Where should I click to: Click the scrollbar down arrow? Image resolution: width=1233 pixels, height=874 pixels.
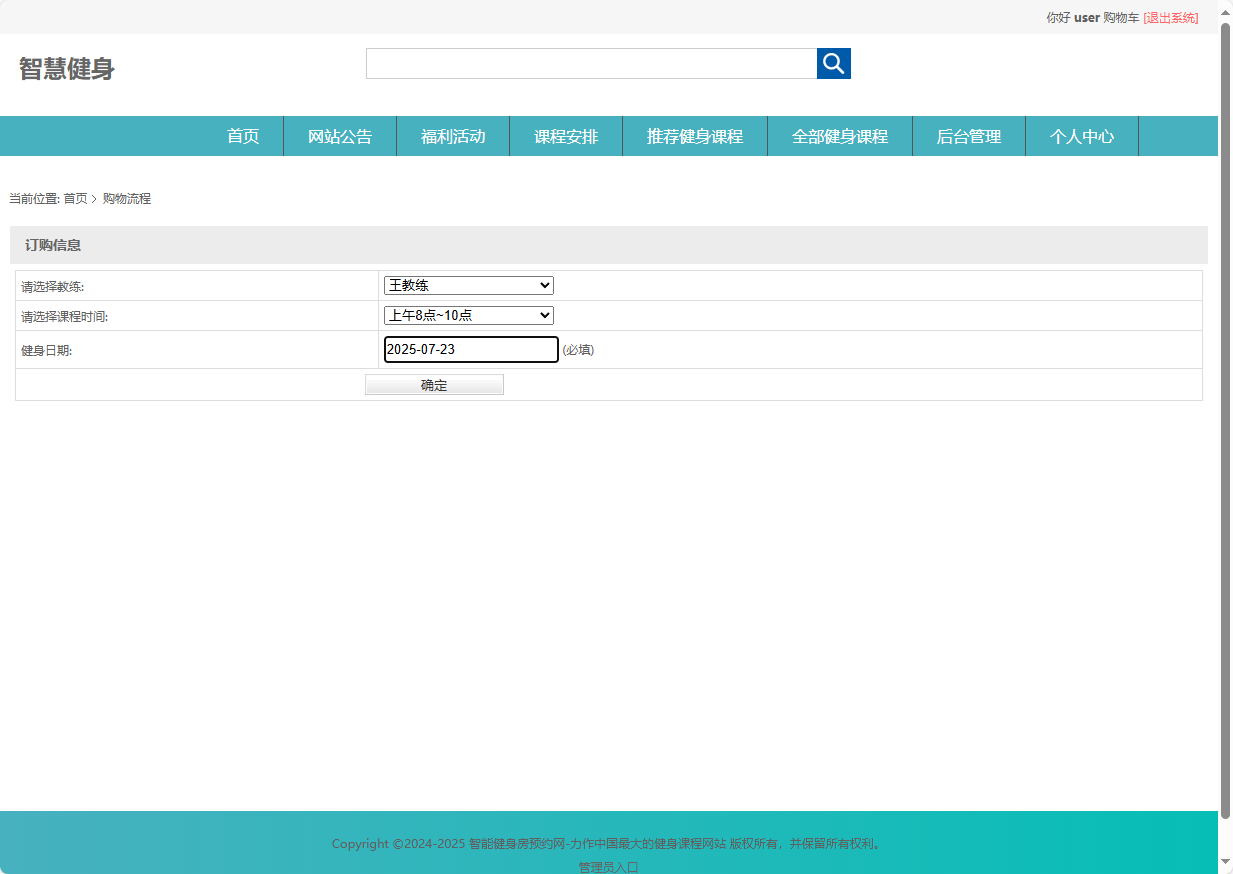coord(1225,861)
